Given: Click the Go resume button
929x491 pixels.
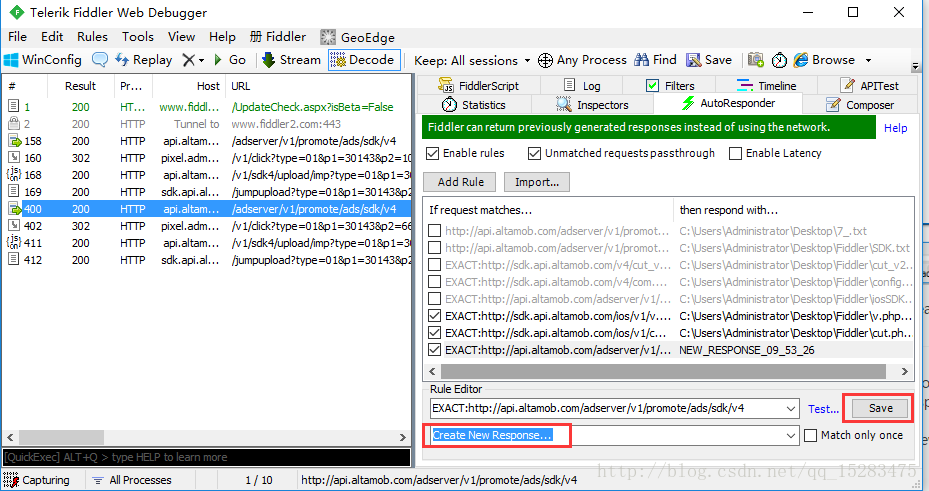Looking at the screenshot, I should point(230,60).
